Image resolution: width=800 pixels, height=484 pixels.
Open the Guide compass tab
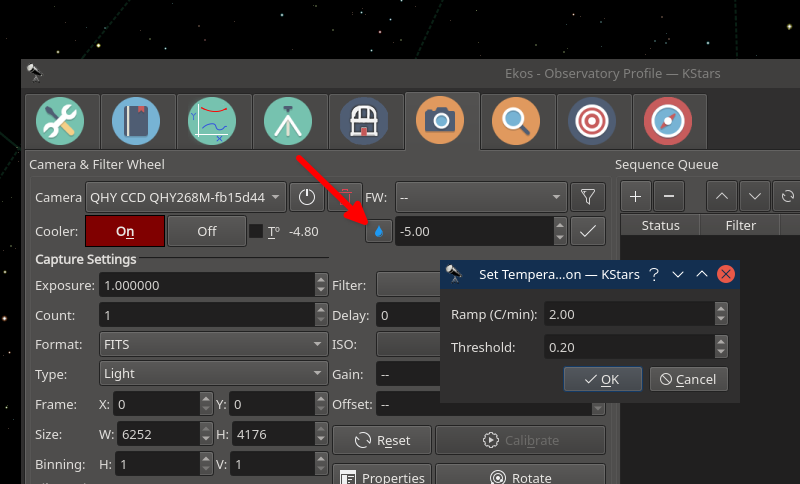(x=668, y=121)
